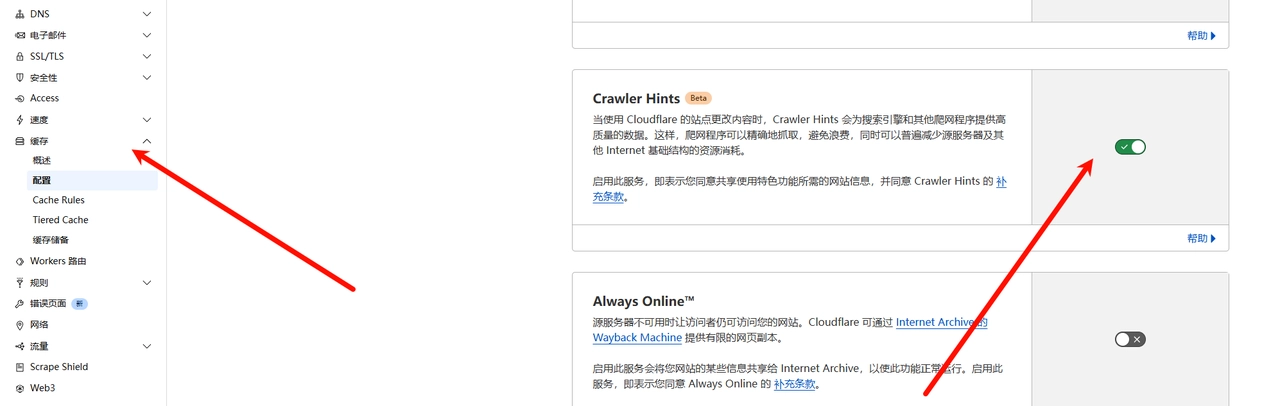Click the 网络 location pin icon
The image size is (1280, 406).
point(19,325)
